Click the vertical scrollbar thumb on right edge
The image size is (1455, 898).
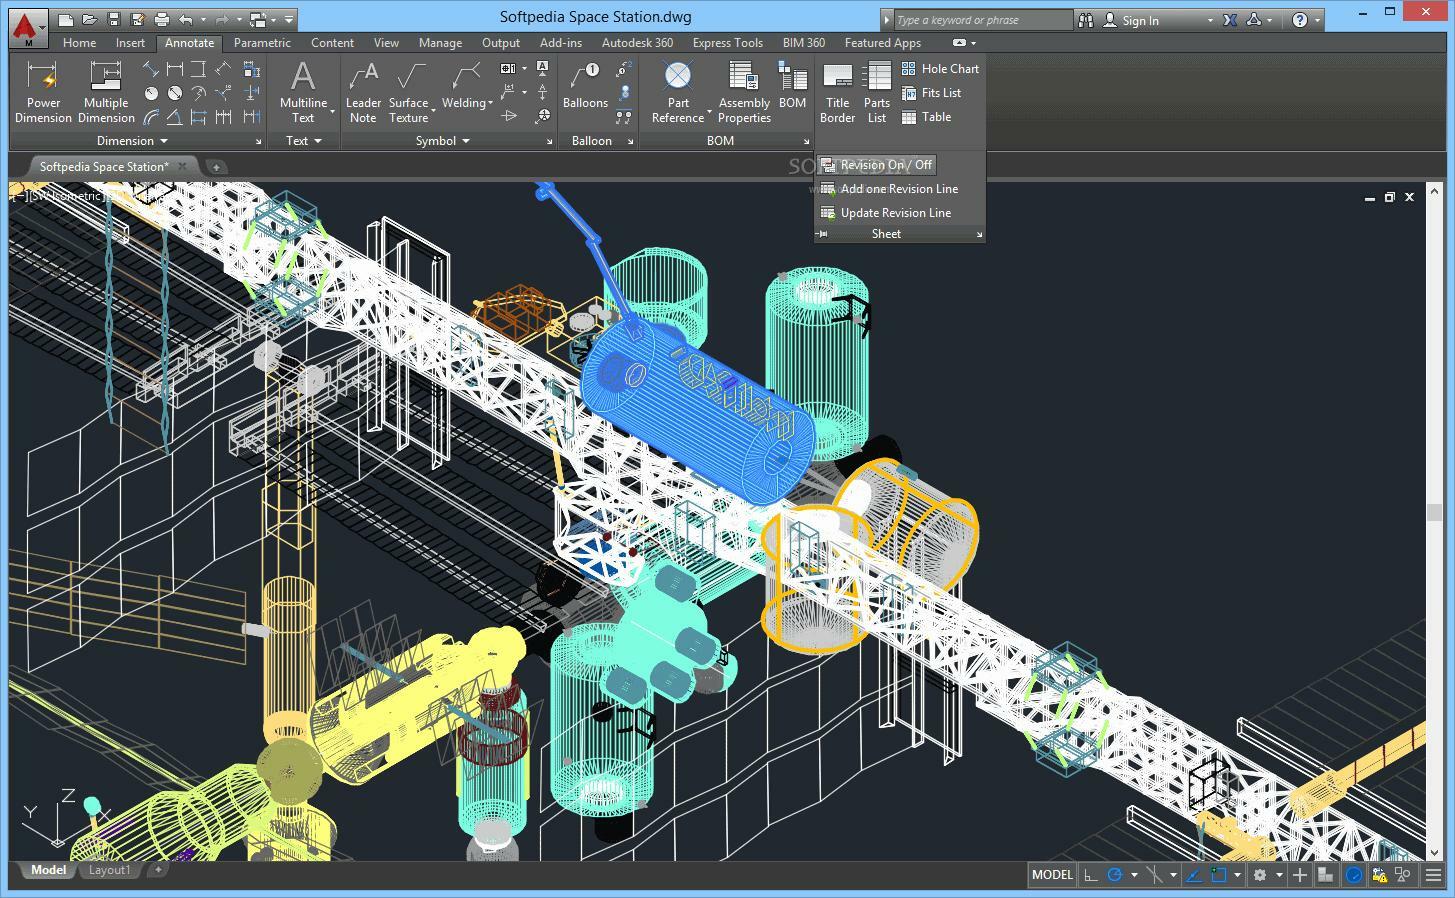1435,512
